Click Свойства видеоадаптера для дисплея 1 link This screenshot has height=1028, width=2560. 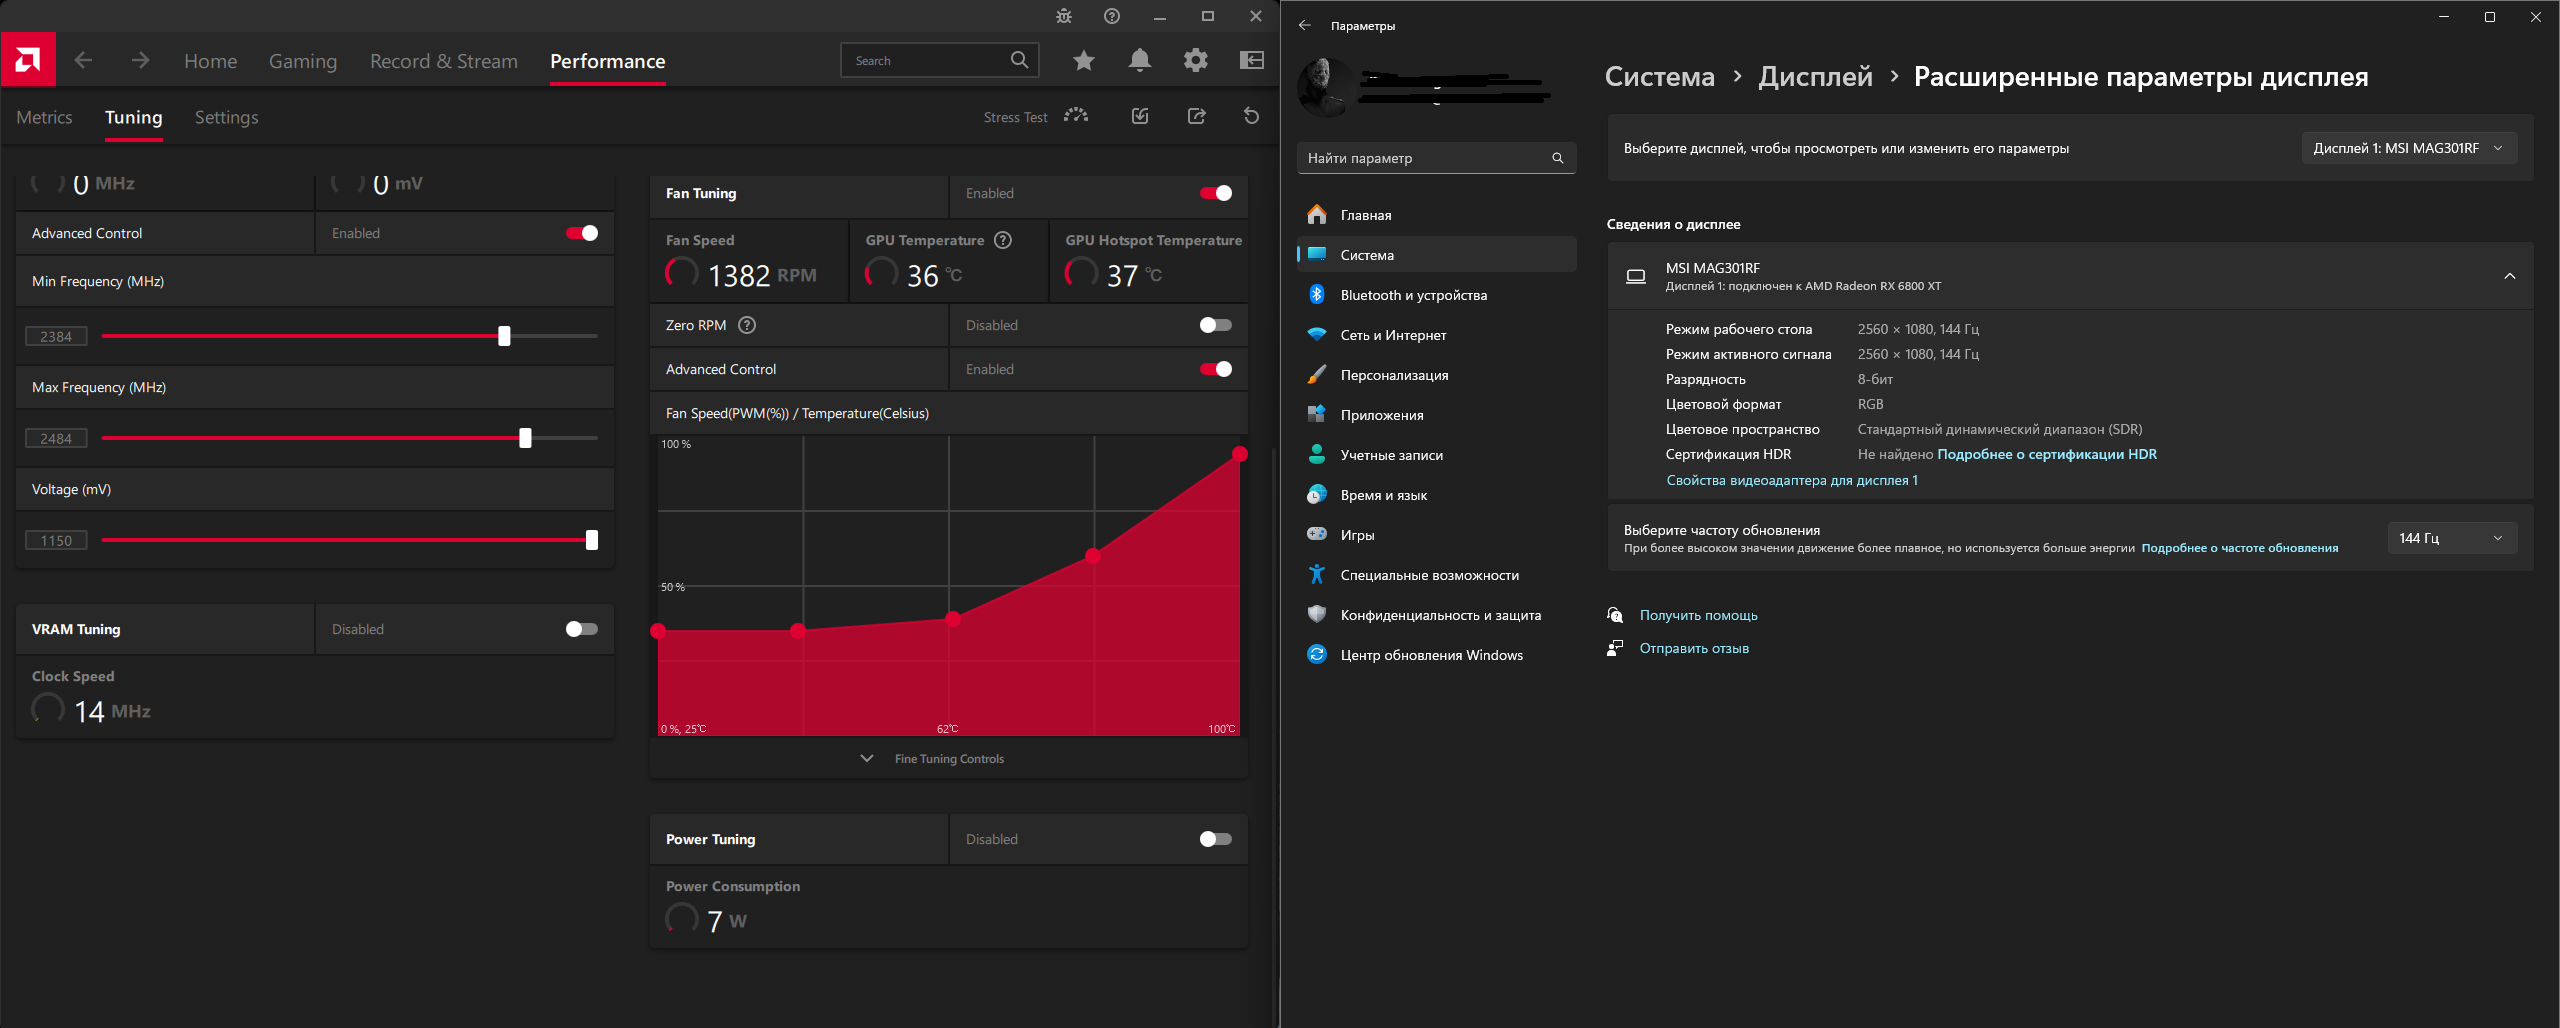tap(1792, 480)
